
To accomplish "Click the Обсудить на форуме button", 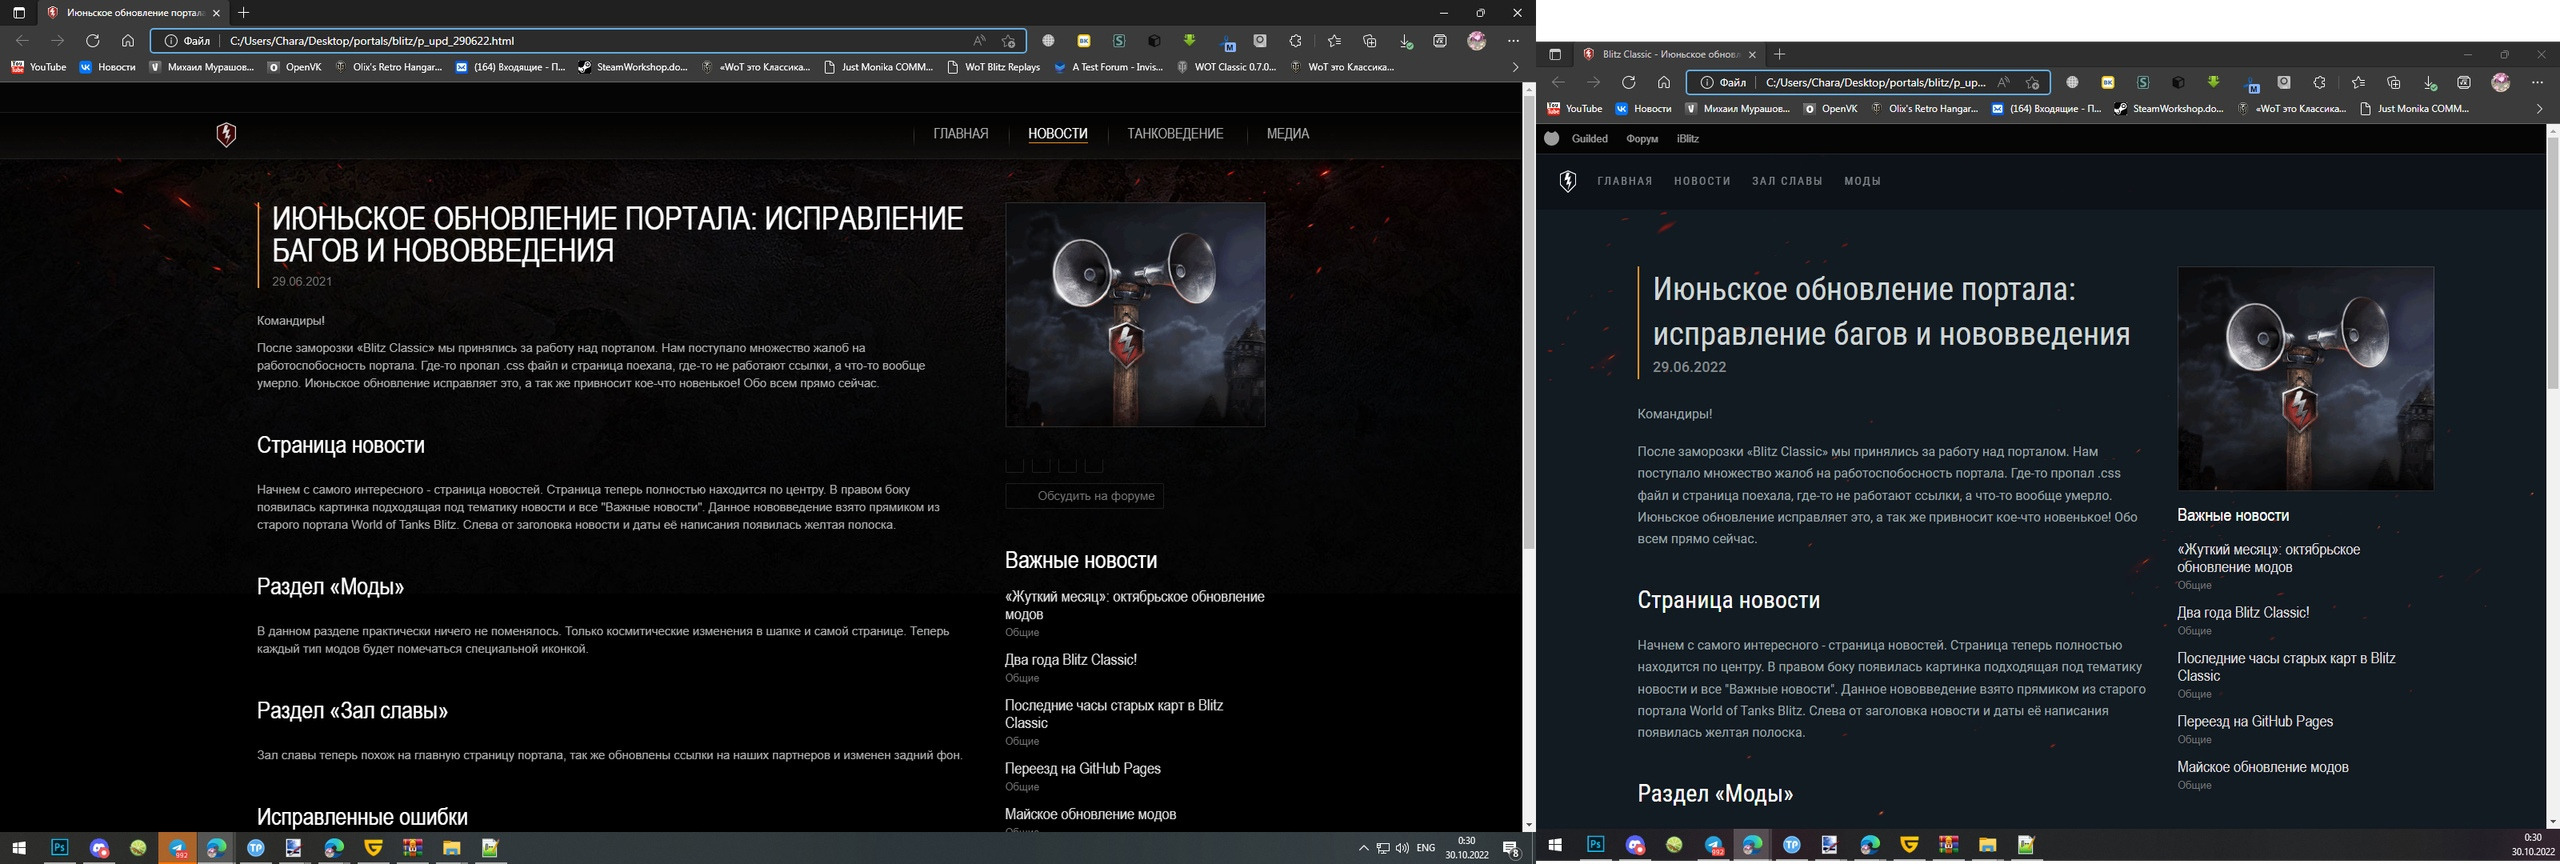I will click(1085, 496).
